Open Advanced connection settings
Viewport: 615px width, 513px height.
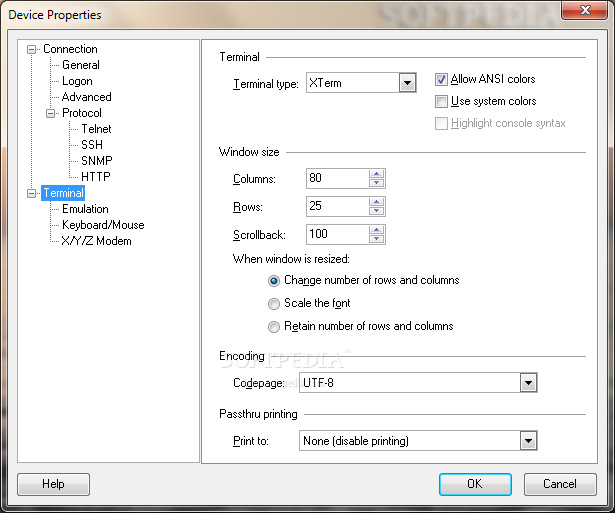coord(87,97)
